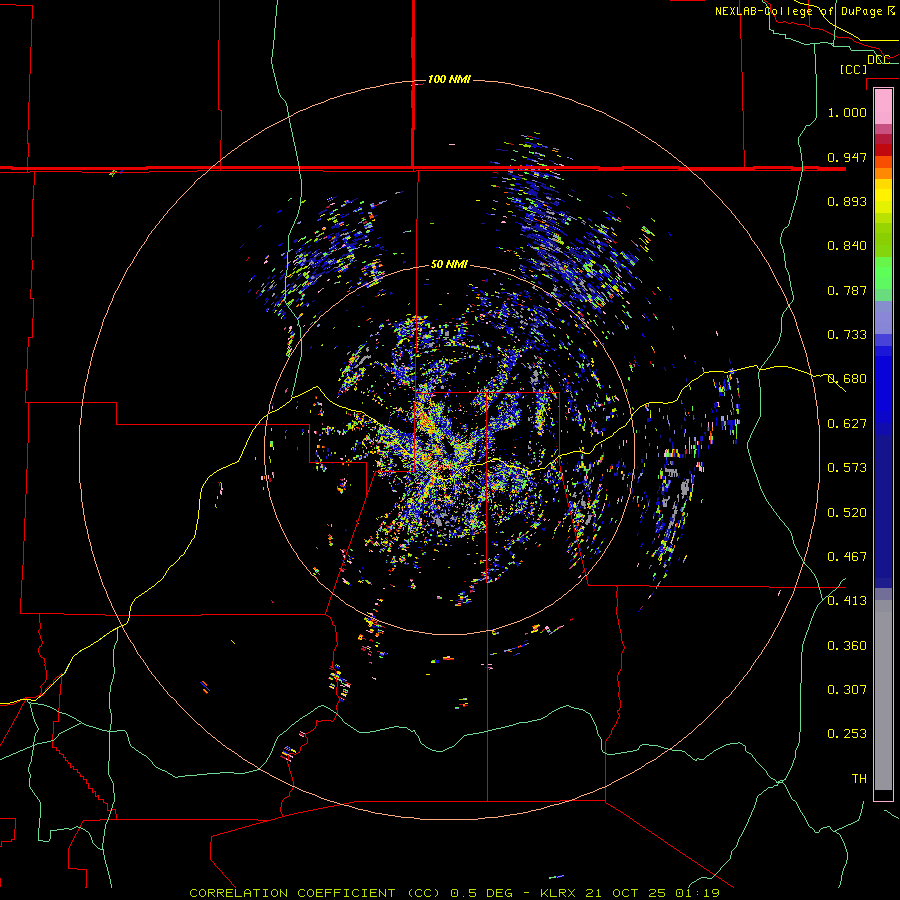Click the 0.733 legend value
Screen dimensions: 900x900
click(847, 335)
